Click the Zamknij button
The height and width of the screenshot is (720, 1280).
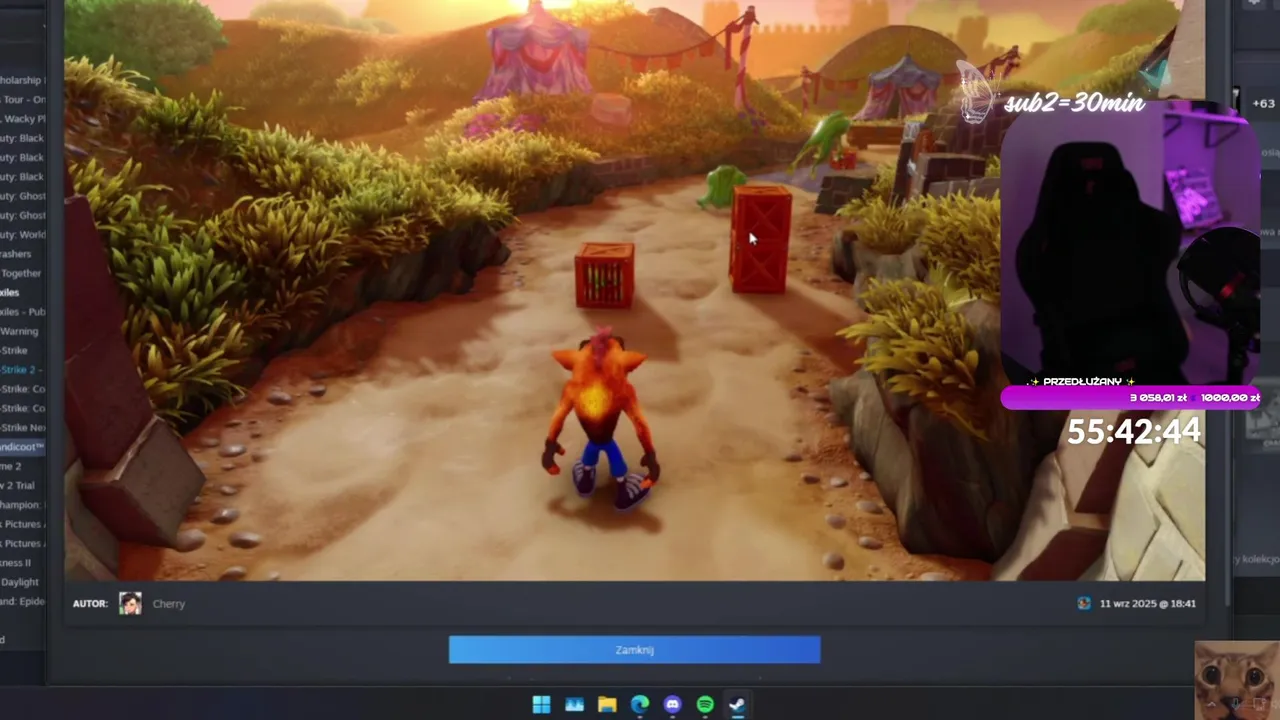click(x=634, y=650)
